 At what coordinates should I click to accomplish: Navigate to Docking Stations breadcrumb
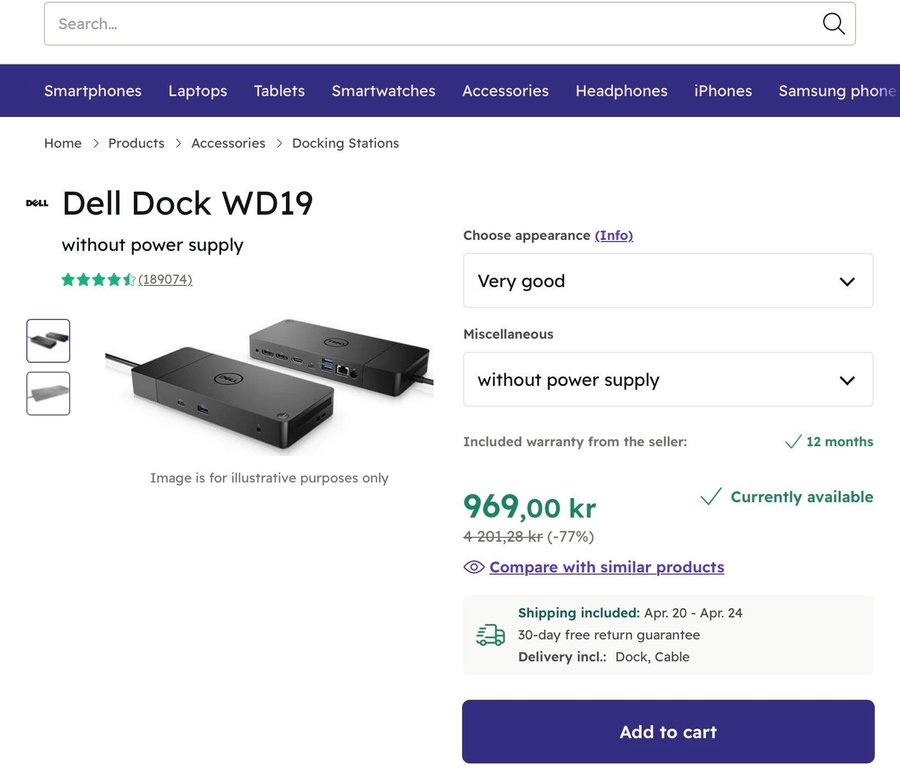pos(345,143)
